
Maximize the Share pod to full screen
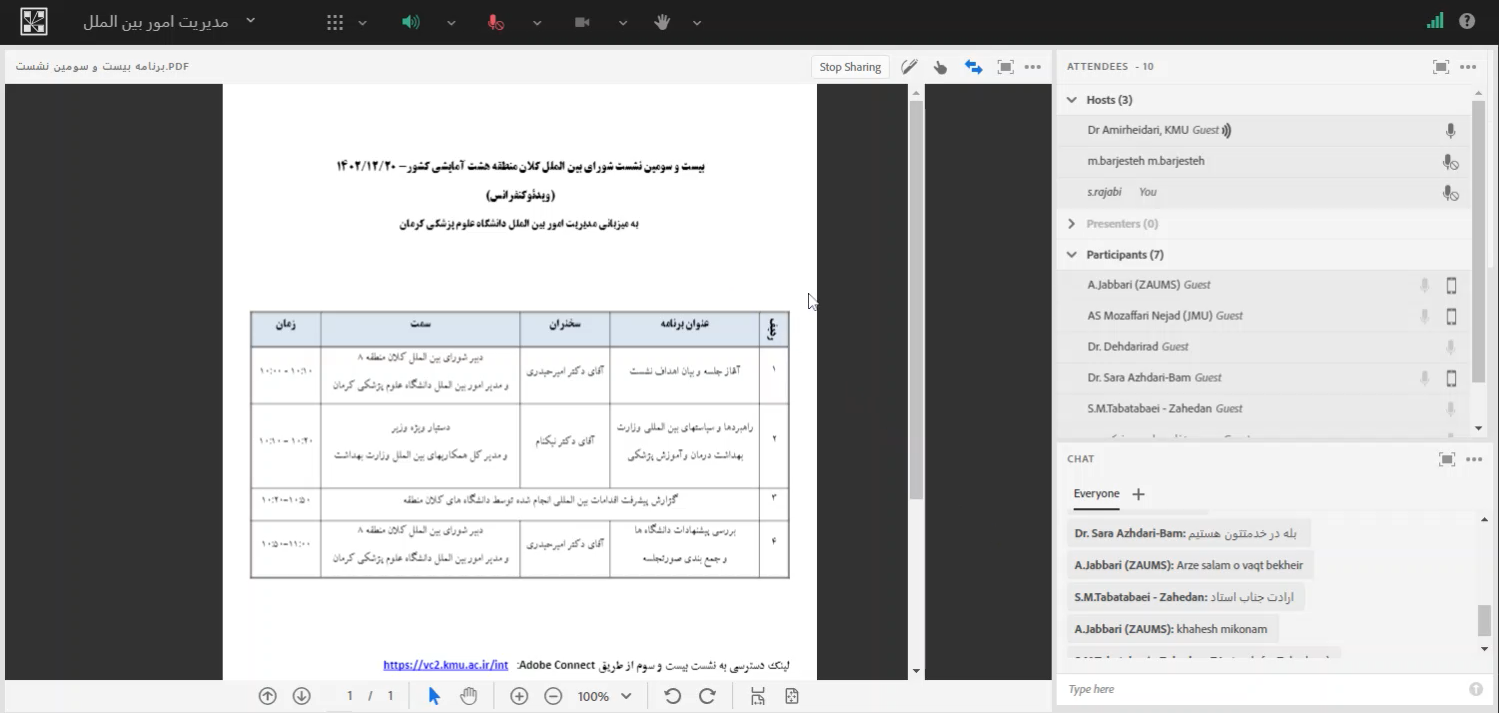(x=1006, y=67)
